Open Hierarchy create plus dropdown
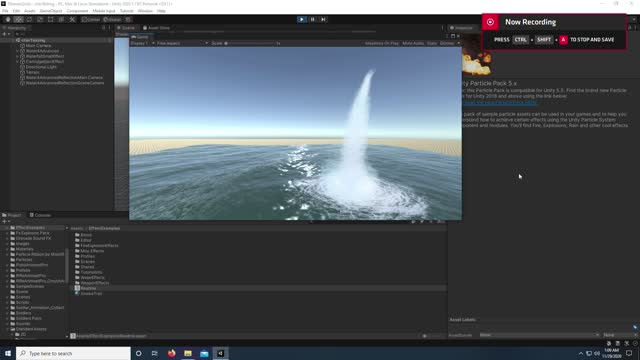640x360 pixels. coord(5,34)
